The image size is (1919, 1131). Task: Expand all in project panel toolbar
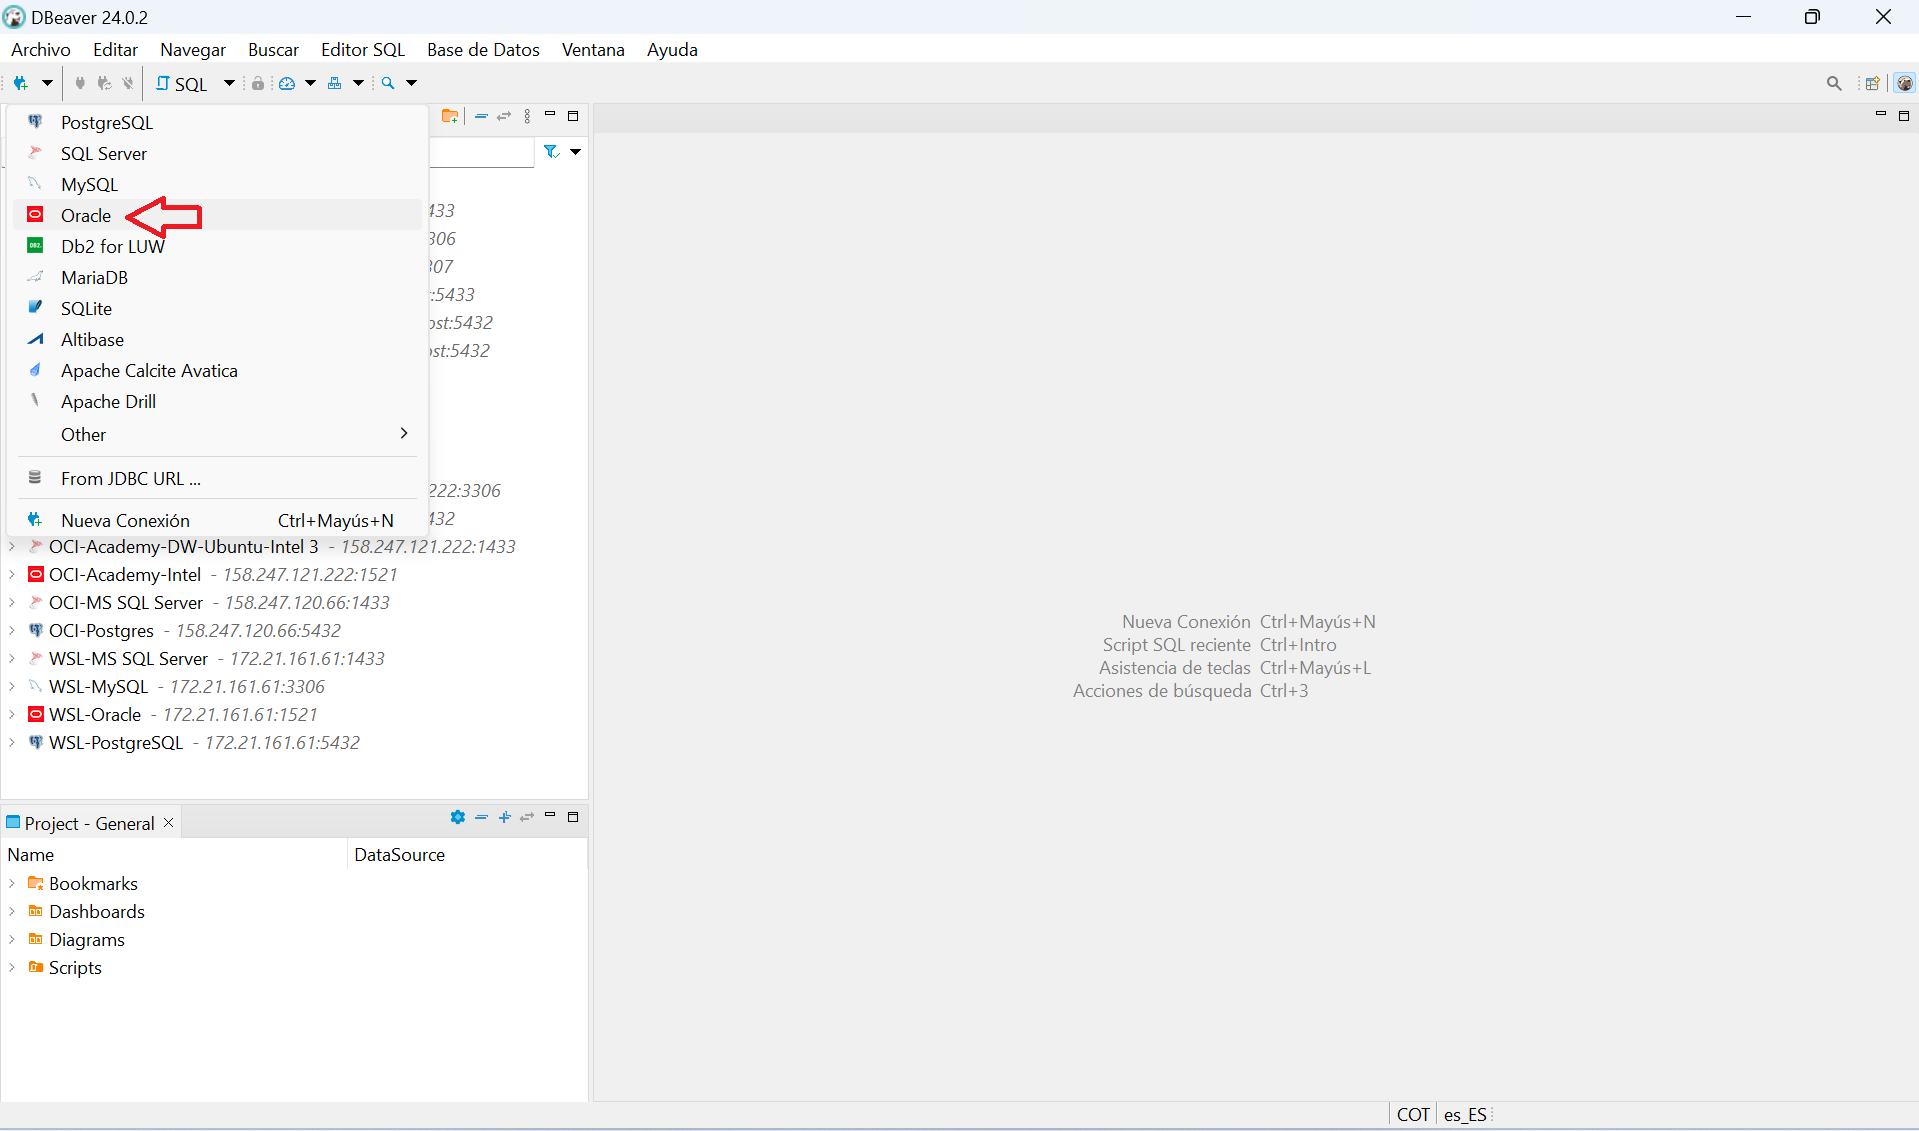coord(504,817)
